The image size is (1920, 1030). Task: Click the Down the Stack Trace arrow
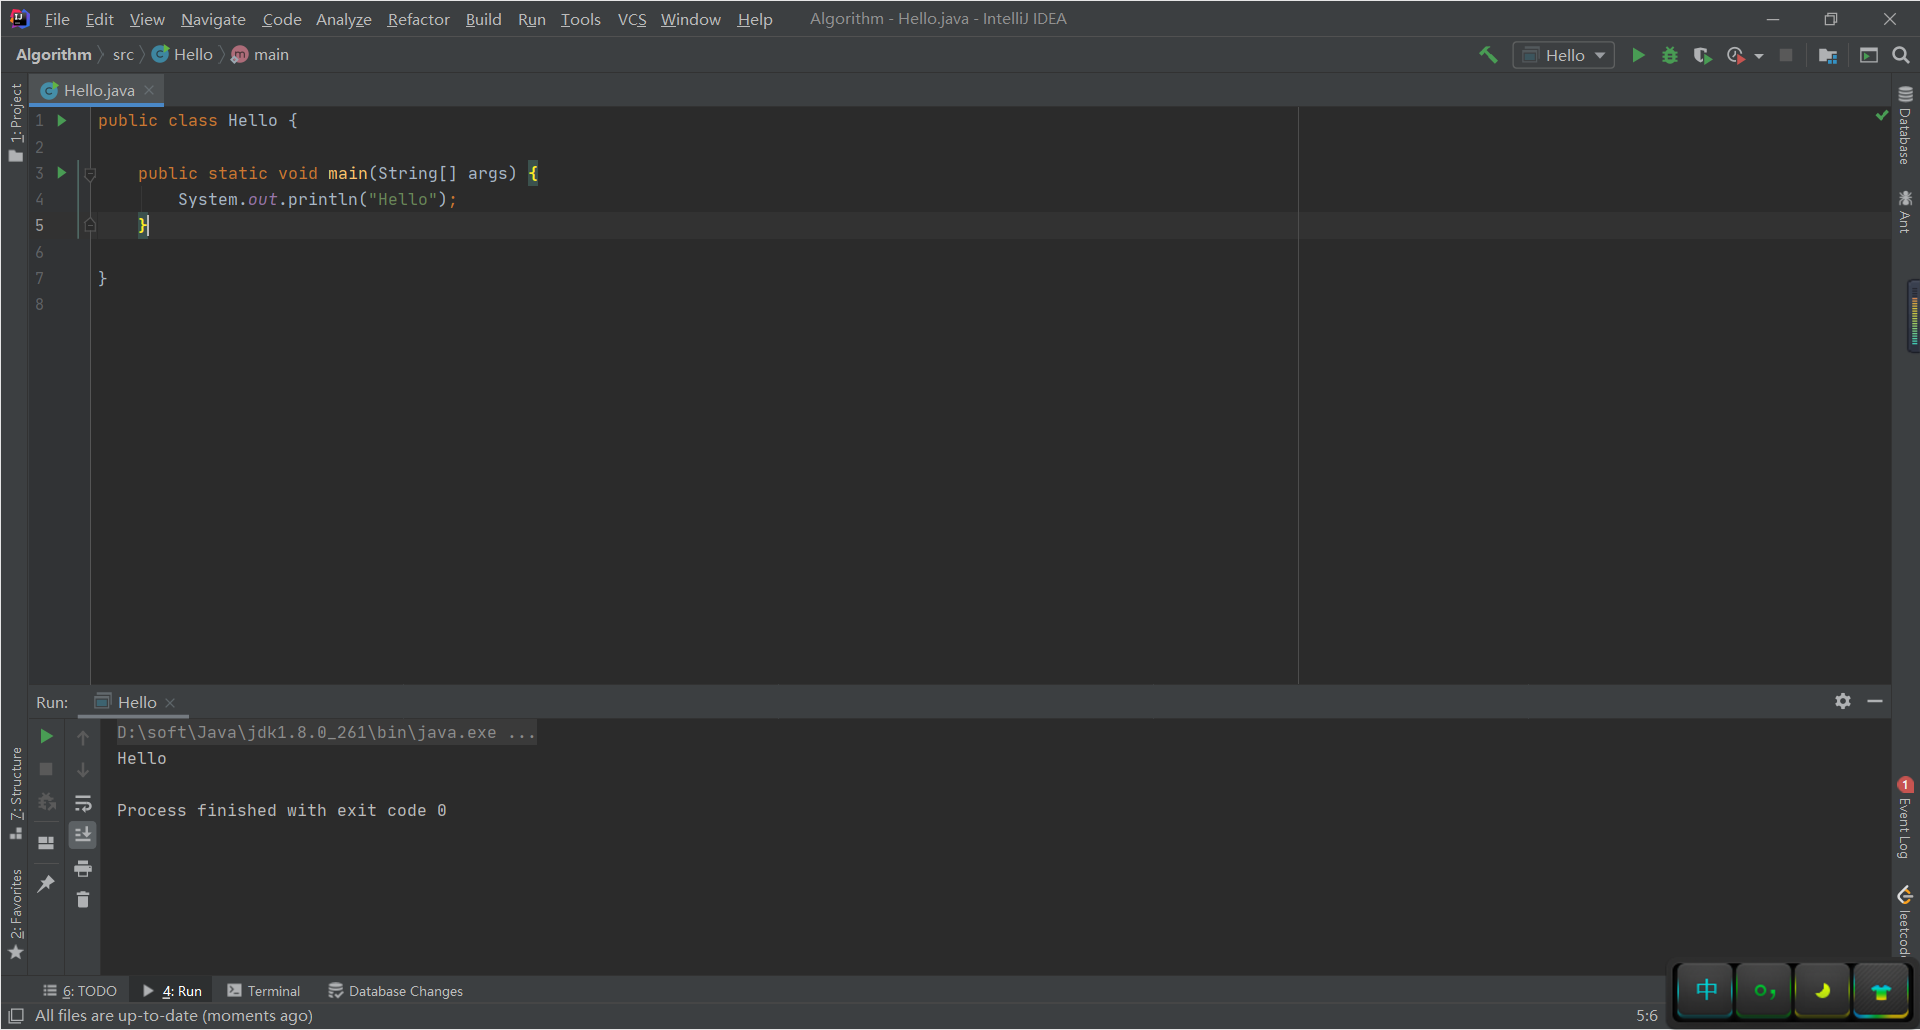pos(83,770)
